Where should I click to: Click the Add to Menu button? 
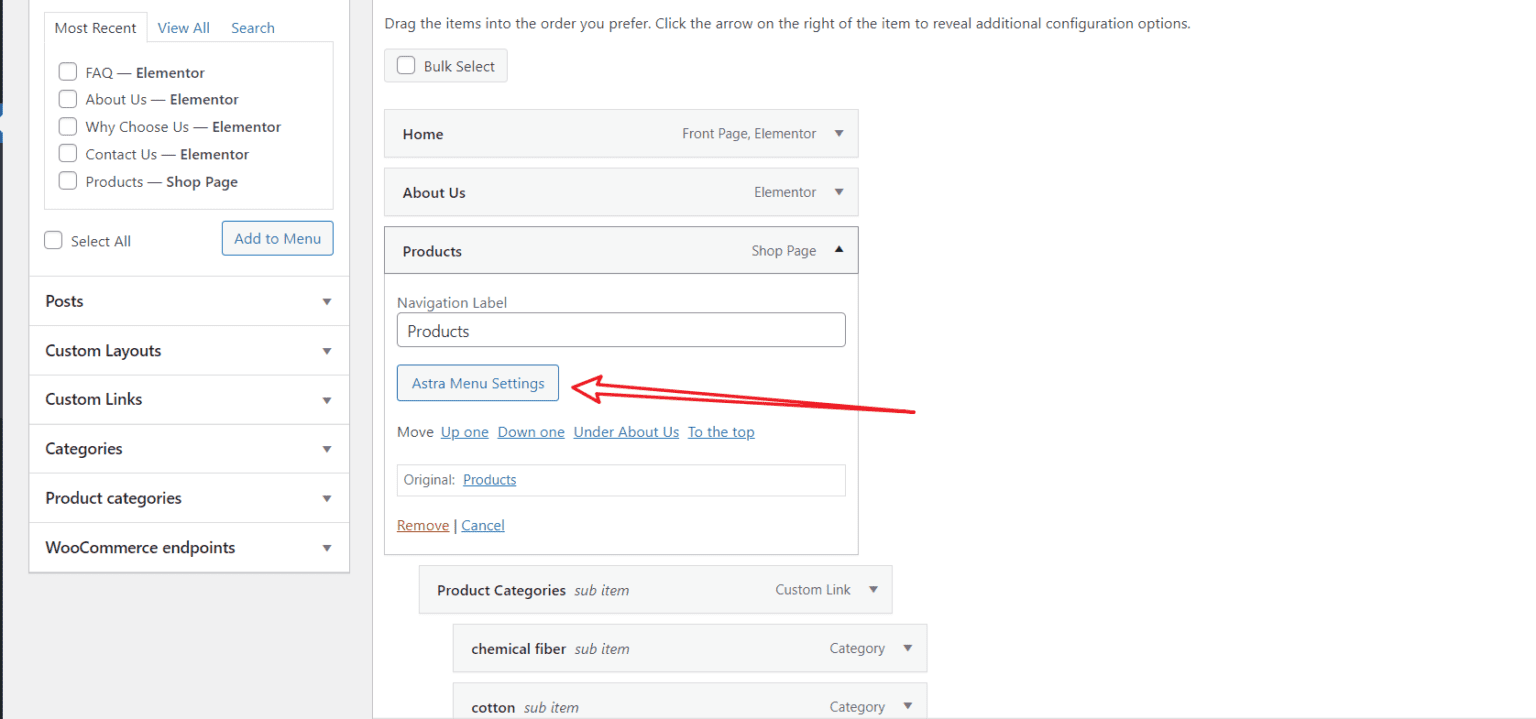(277, 239)
